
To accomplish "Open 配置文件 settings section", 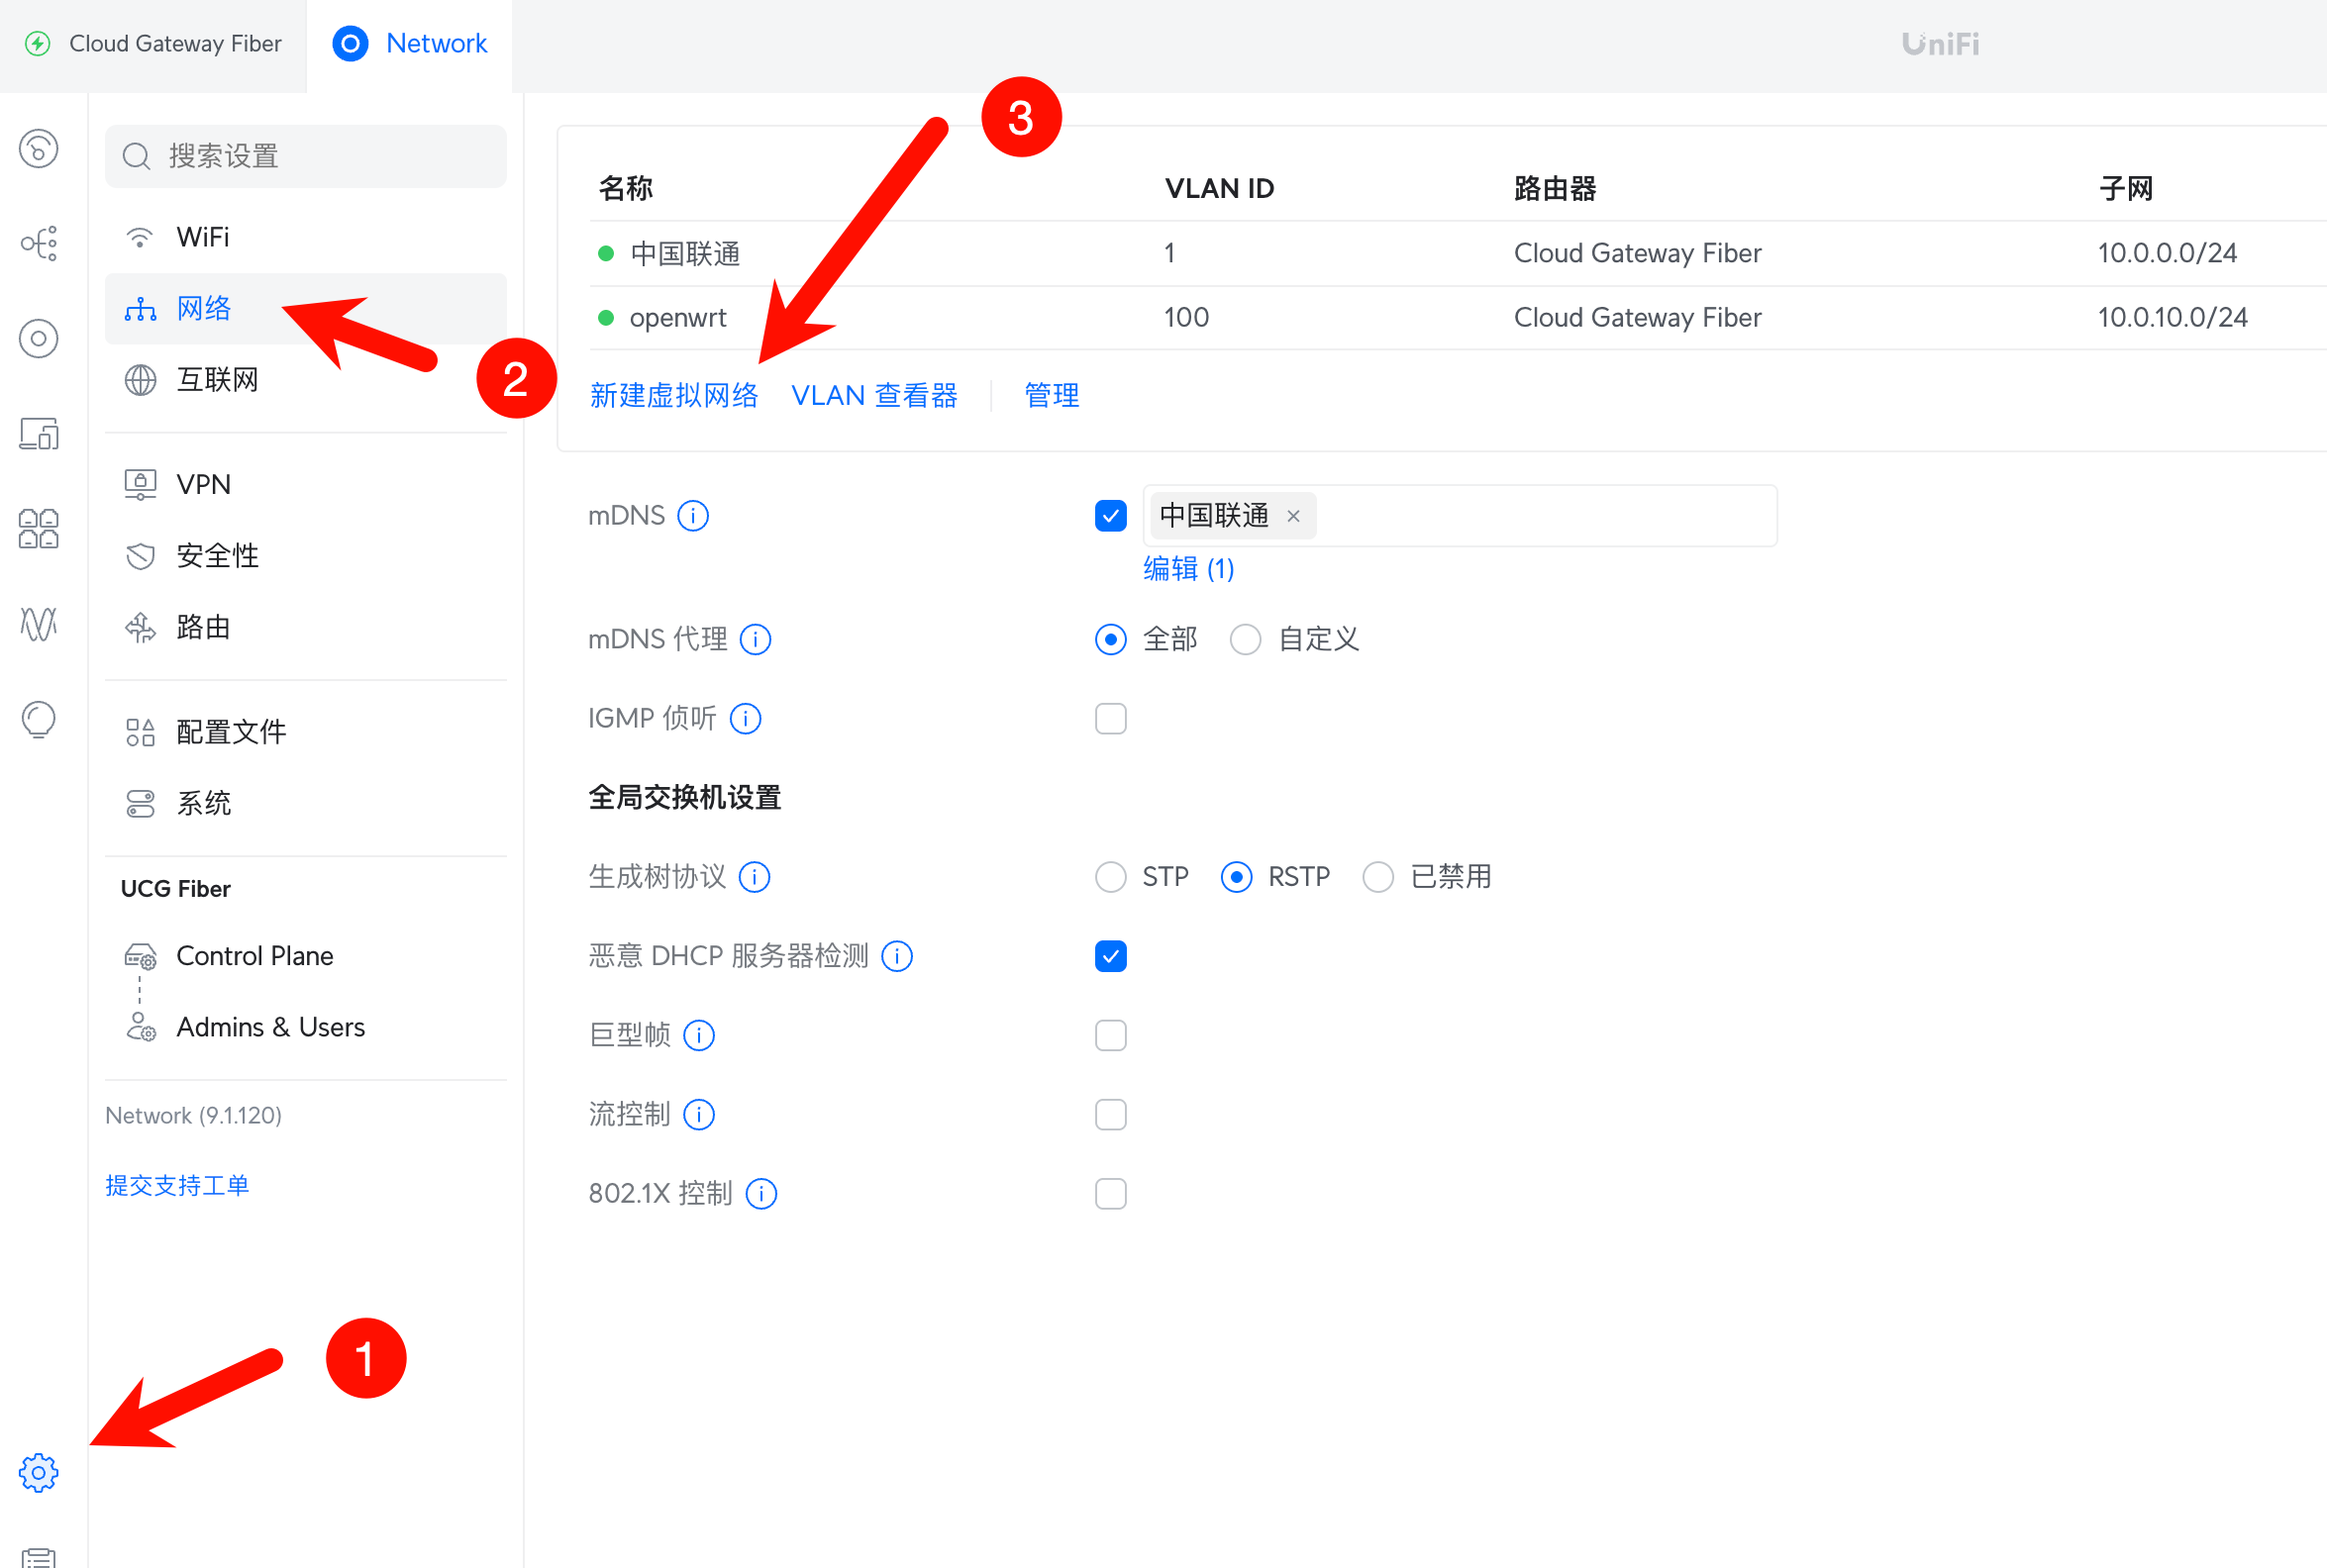I will point(306,732).
